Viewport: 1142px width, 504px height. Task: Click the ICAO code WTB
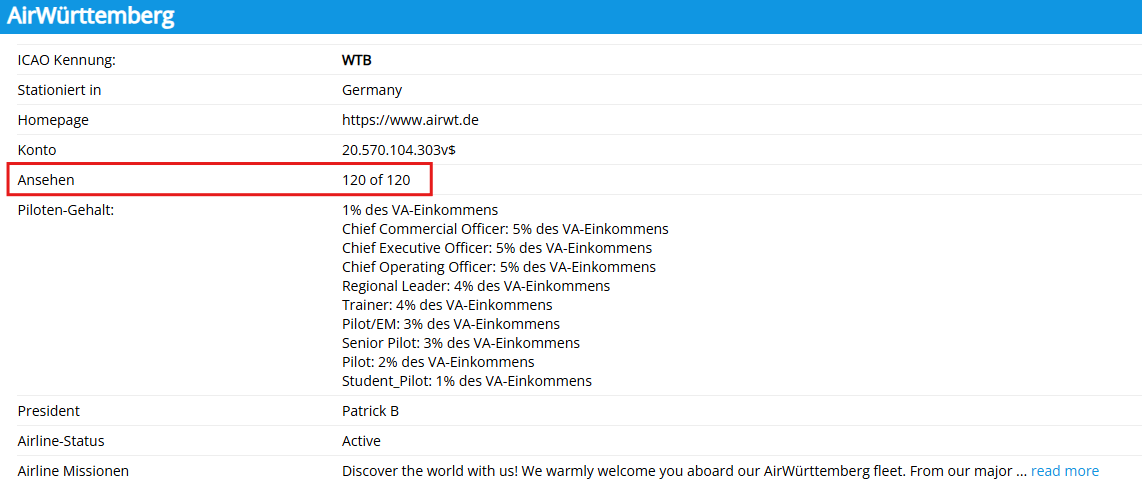pos(357,60)
